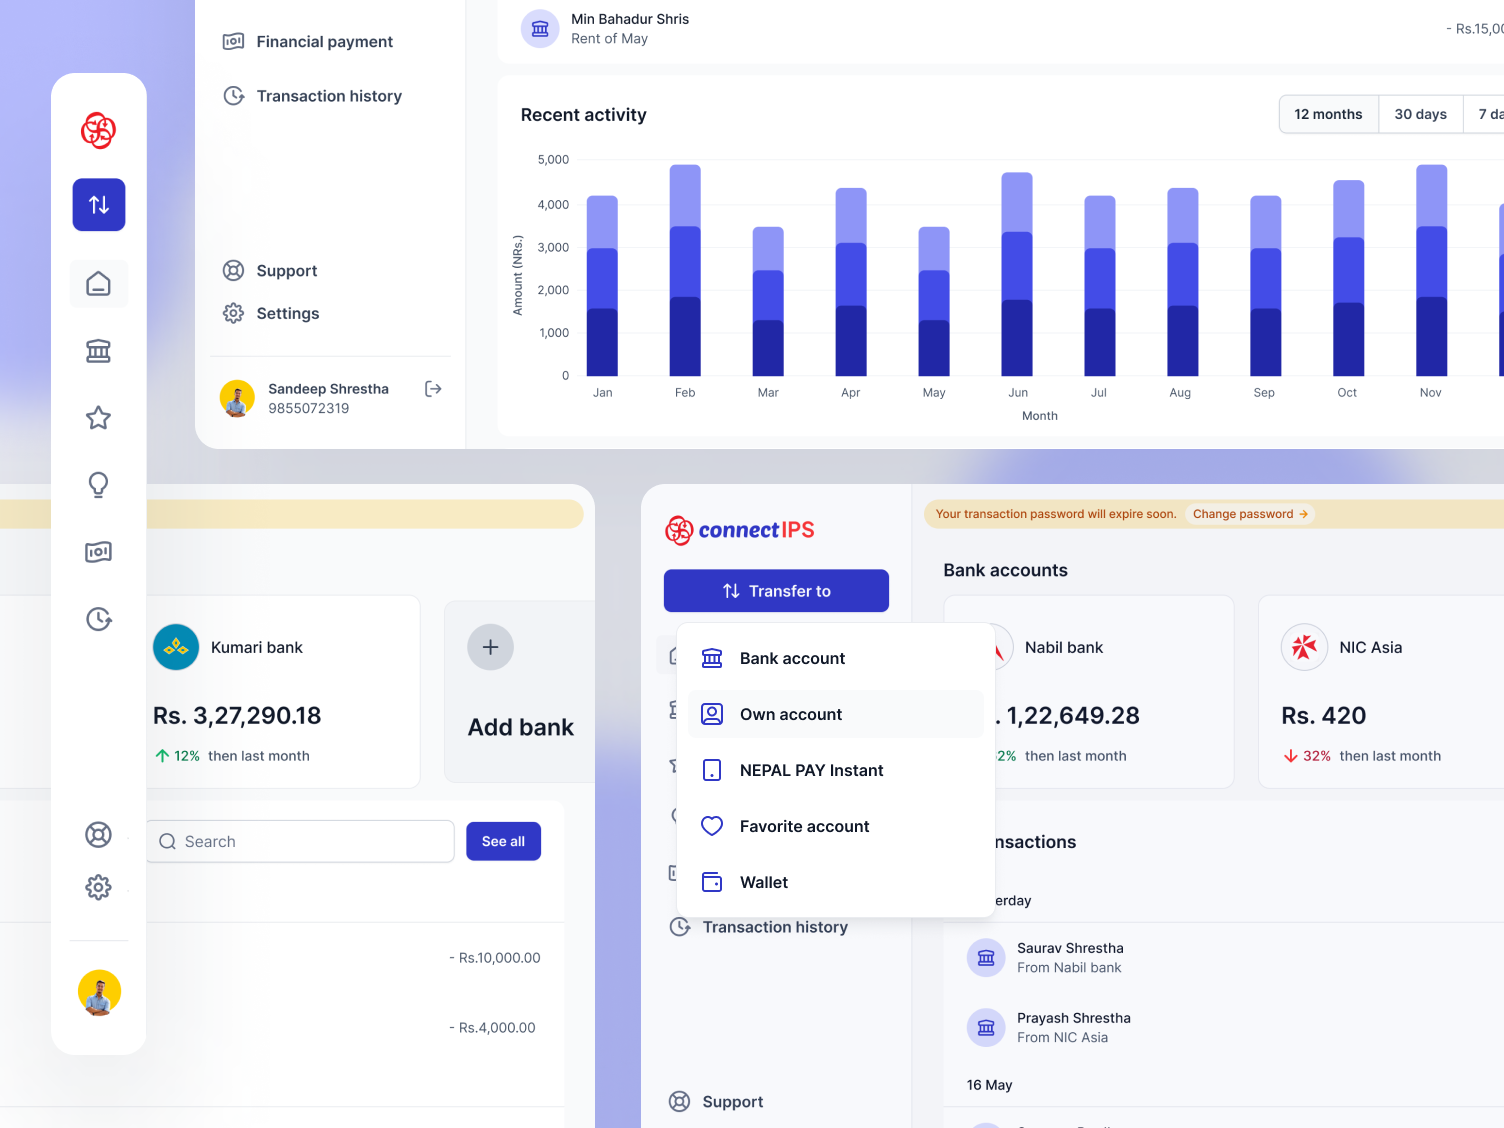
Task: Switch to the 12 months chart view
Action: click(x=1328, y=114)
